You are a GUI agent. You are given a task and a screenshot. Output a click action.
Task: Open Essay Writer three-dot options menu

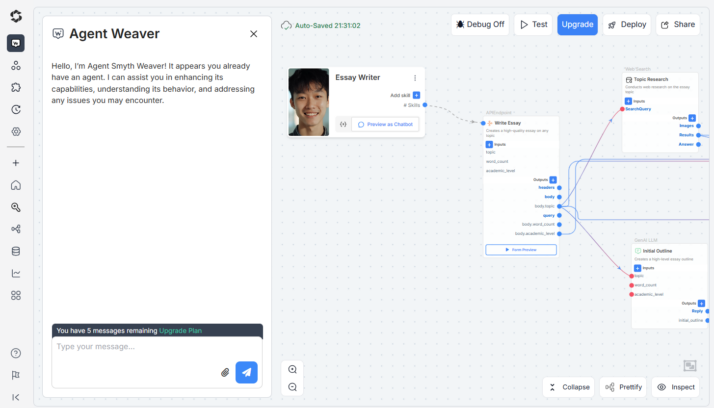pos(415,78)
